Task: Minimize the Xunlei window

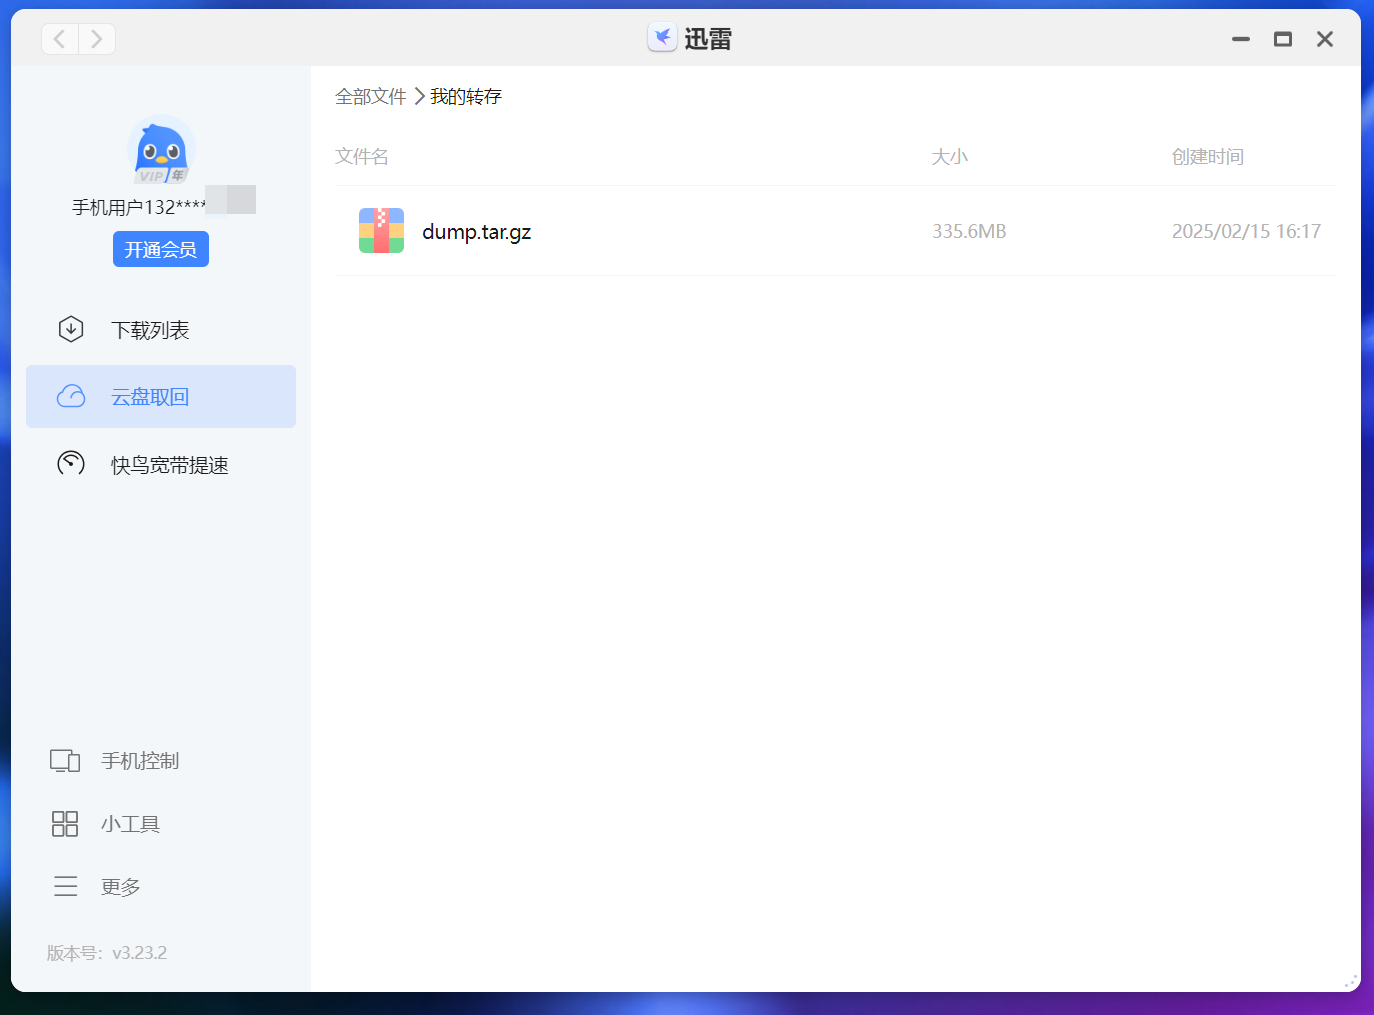Action: (1241, 39)
